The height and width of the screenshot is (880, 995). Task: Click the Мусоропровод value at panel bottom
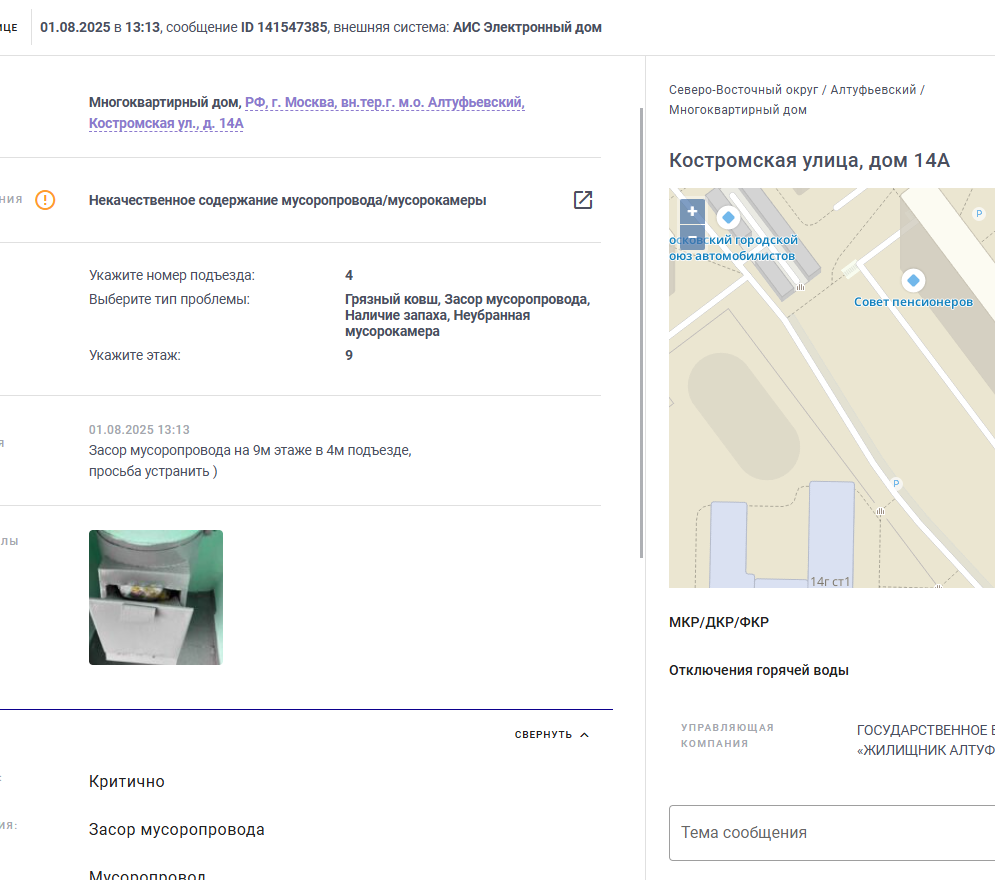(x=147, y=874)
